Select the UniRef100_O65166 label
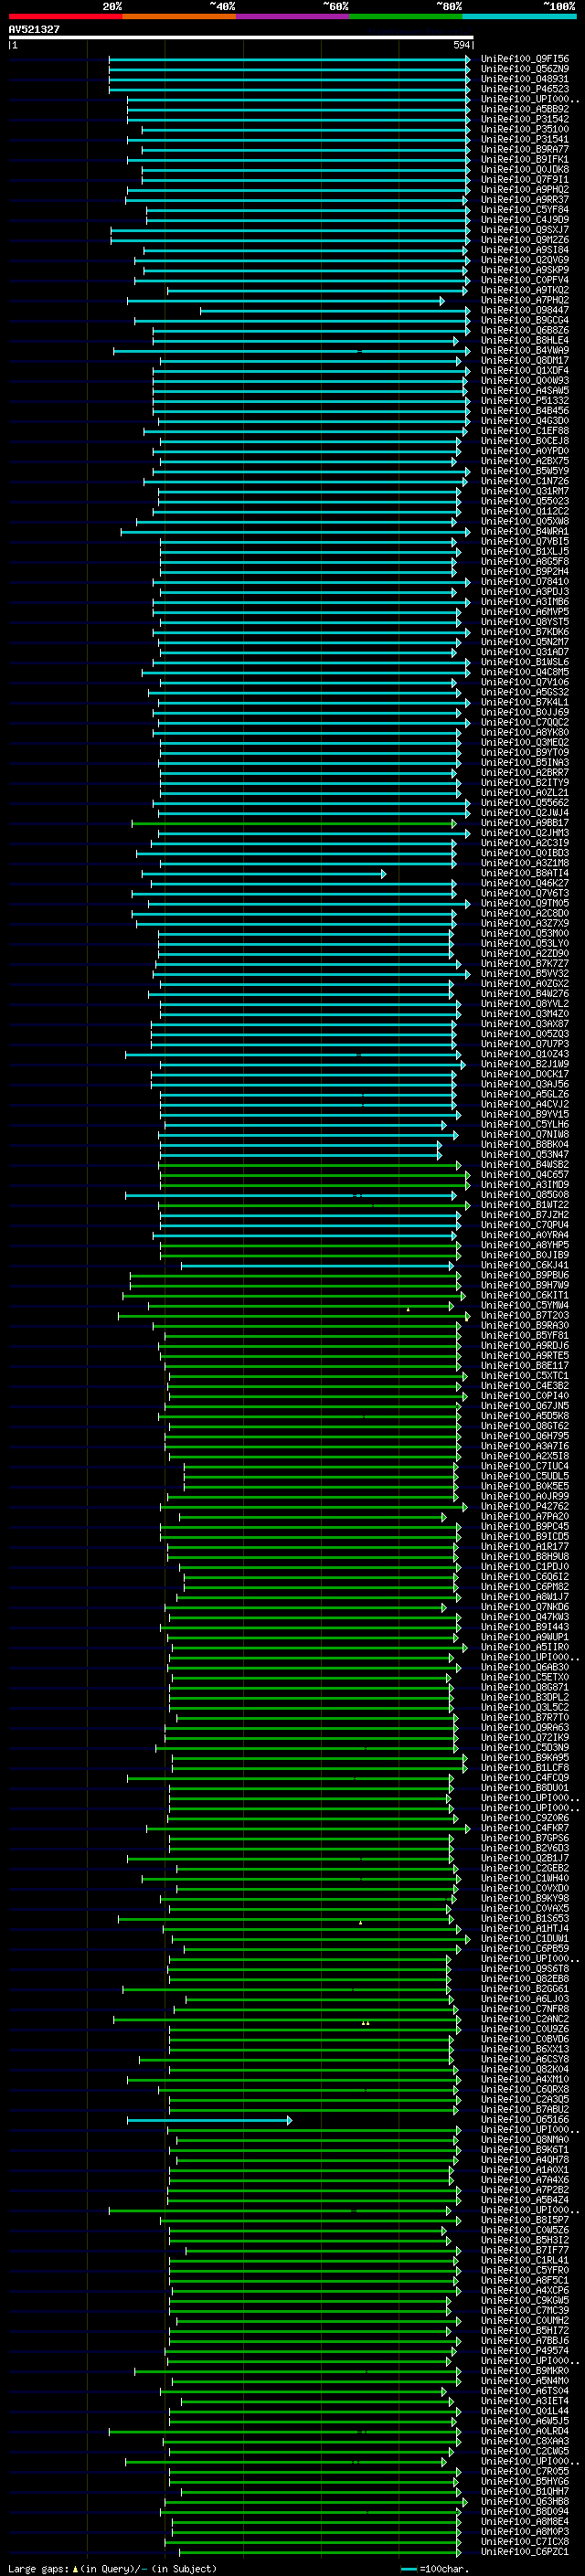The height and width of the screenshot is (2576, 585). [525, 2119]
